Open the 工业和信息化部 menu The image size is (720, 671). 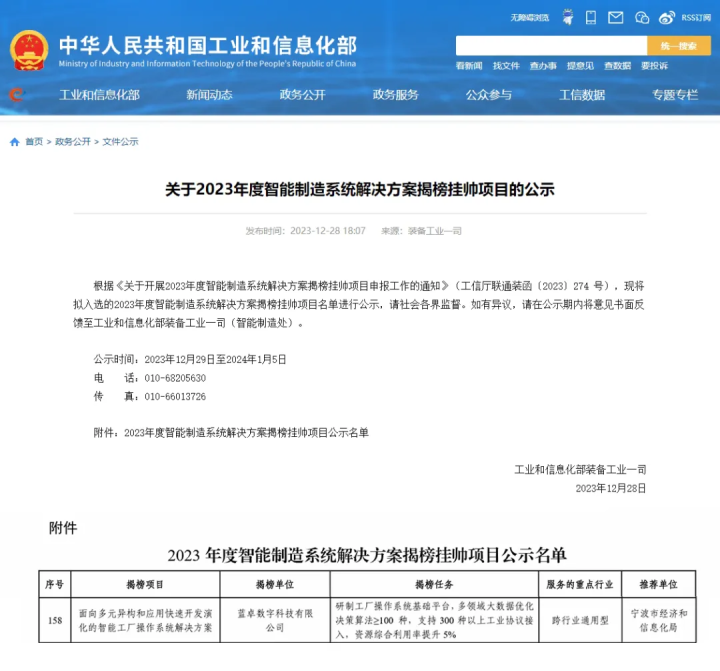click(x=99, y=95)
